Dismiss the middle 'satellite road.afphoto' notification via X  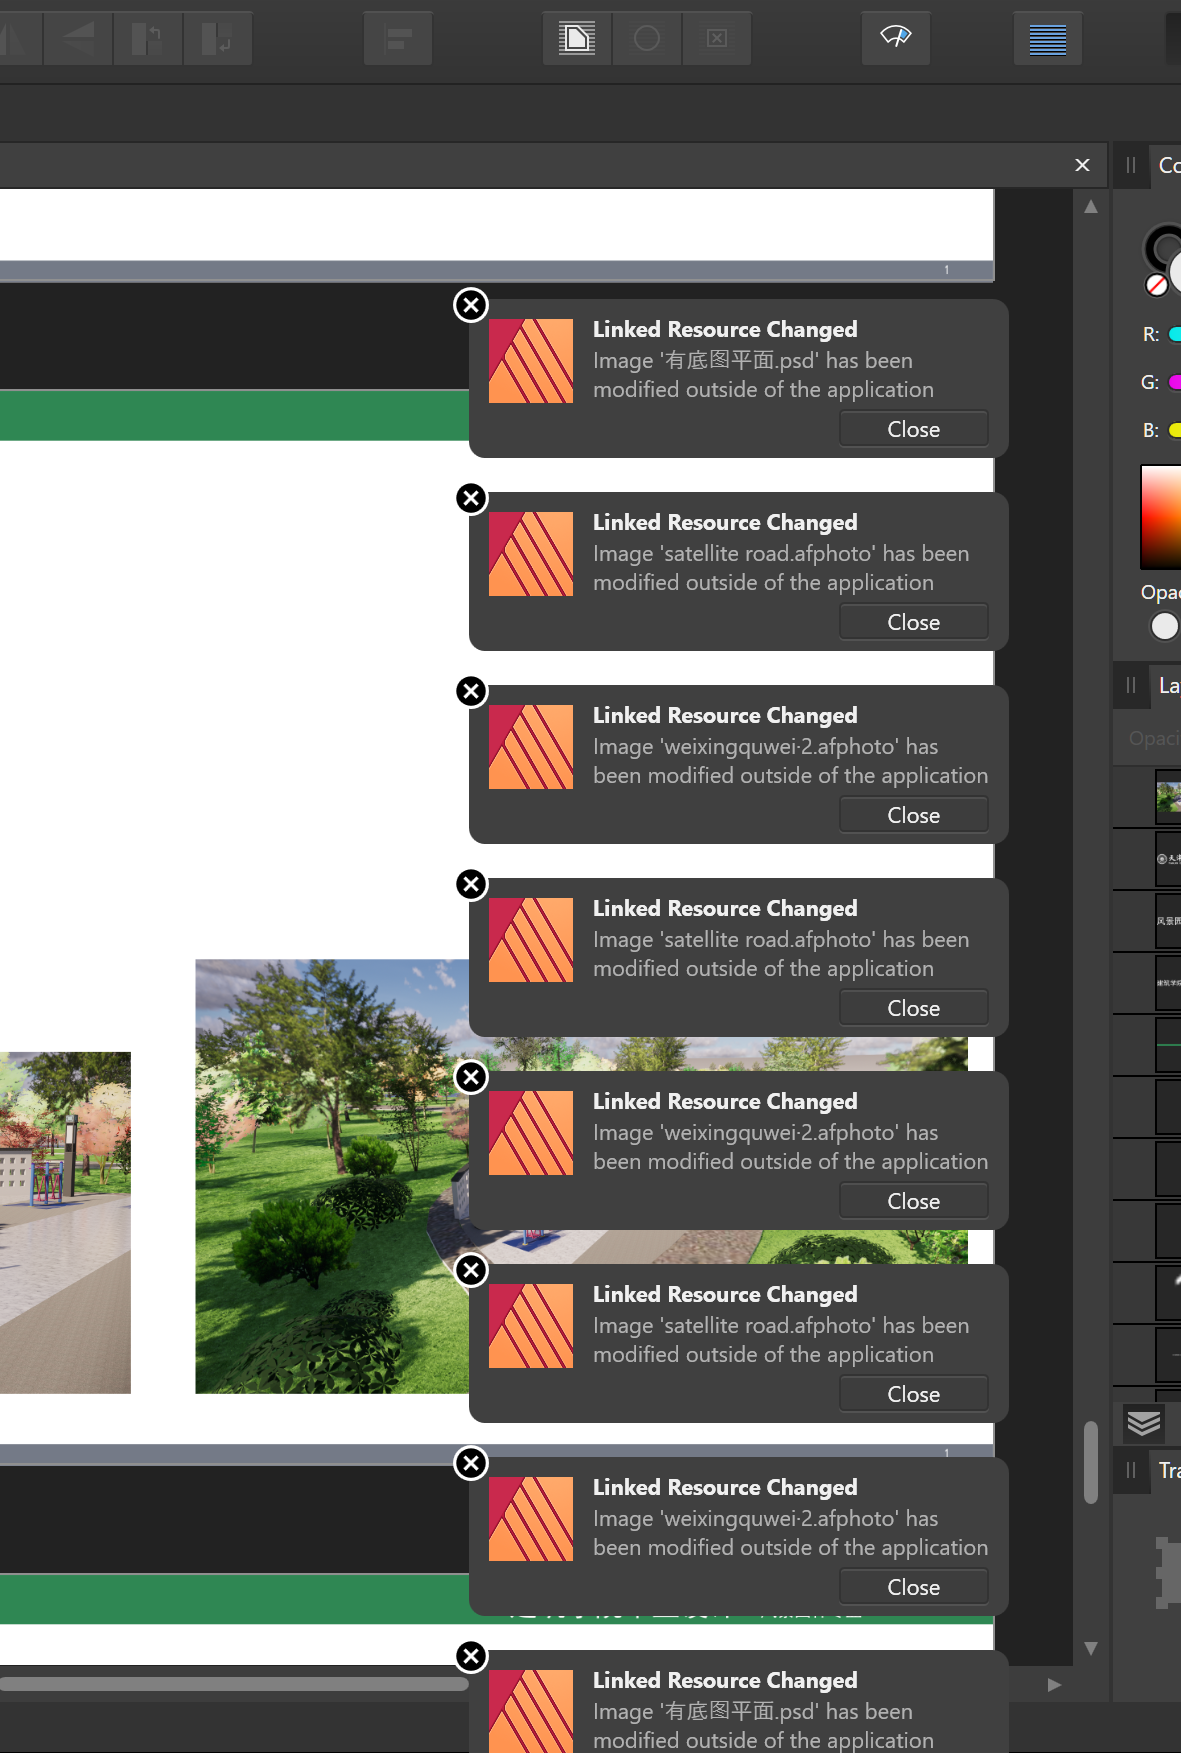[x=471, y=884]
